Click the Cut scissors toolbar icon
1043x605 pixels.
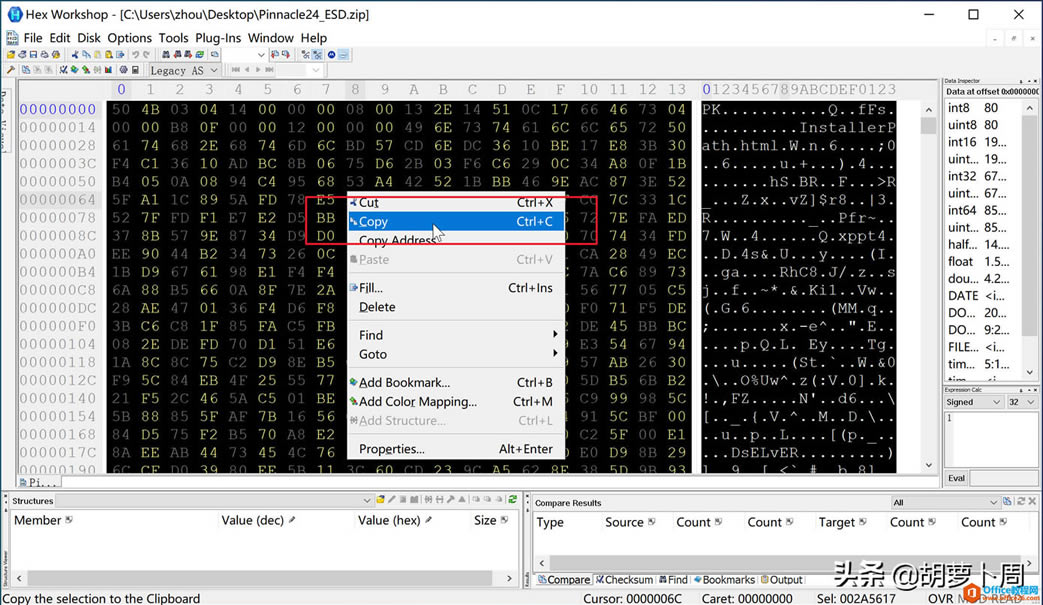tap(75, 55)
